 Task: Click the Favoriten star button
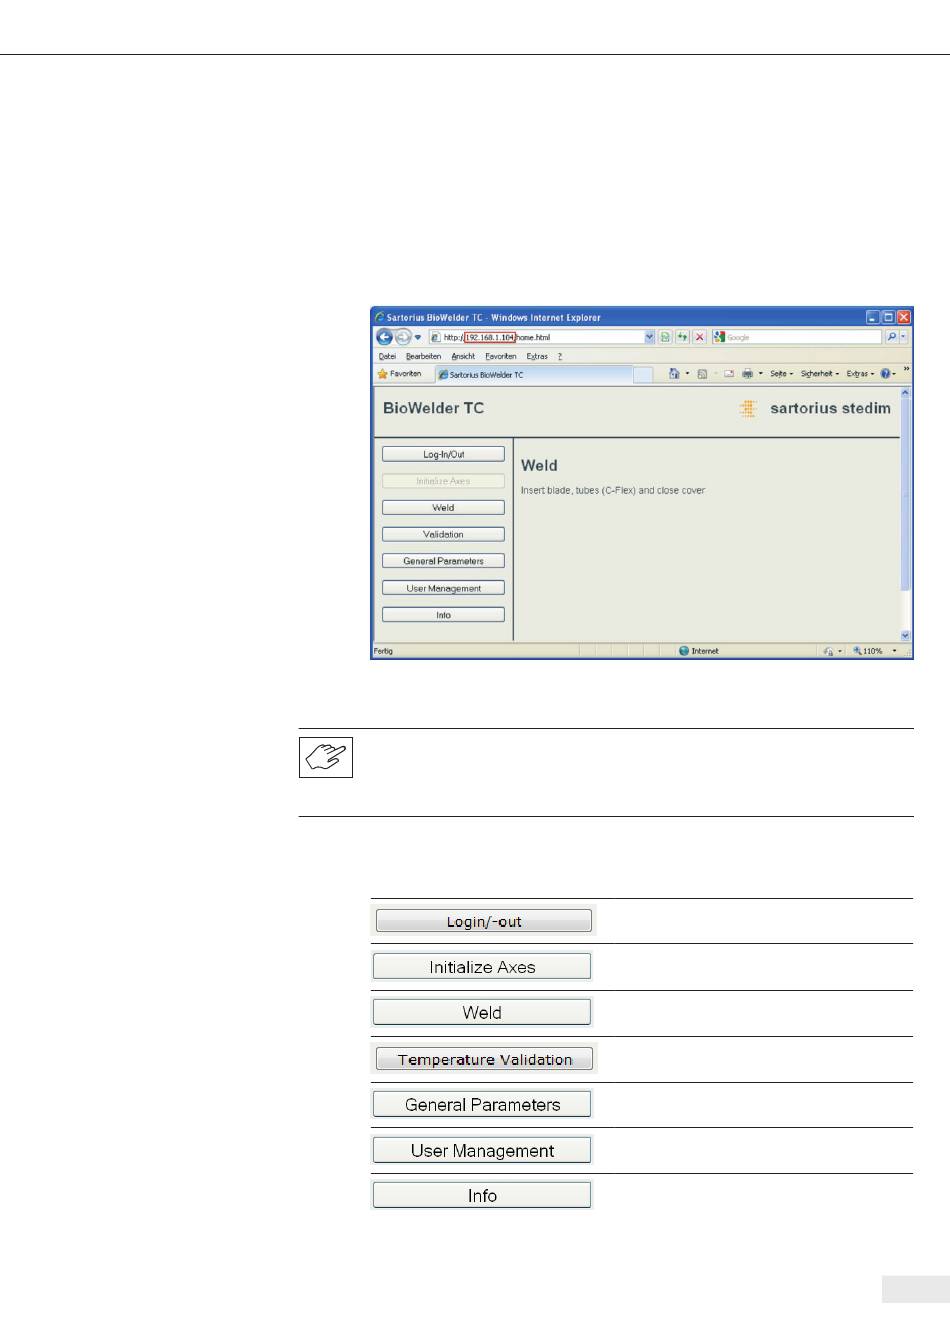[x=399, y=374]
